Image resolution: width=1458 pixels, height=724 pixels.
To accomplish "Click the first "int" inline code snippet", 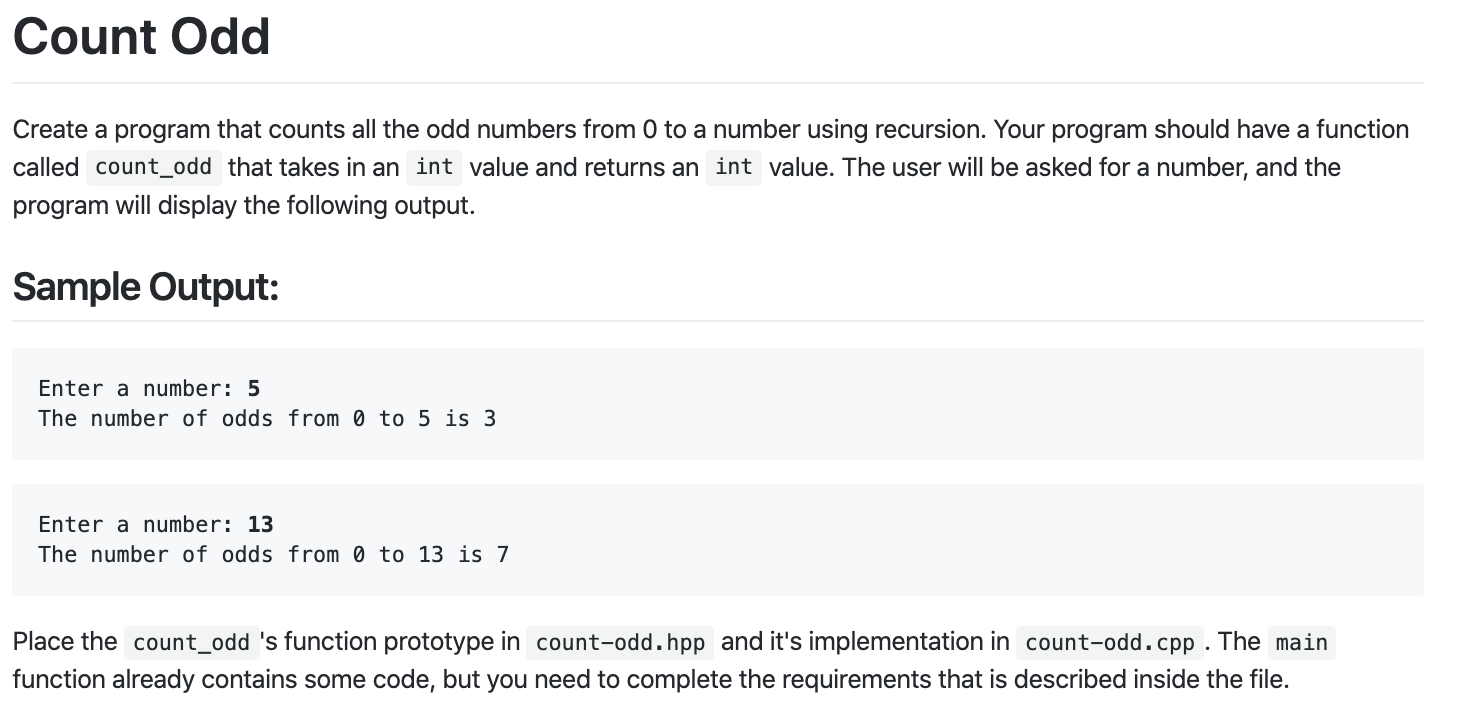I will pos(434,167).
